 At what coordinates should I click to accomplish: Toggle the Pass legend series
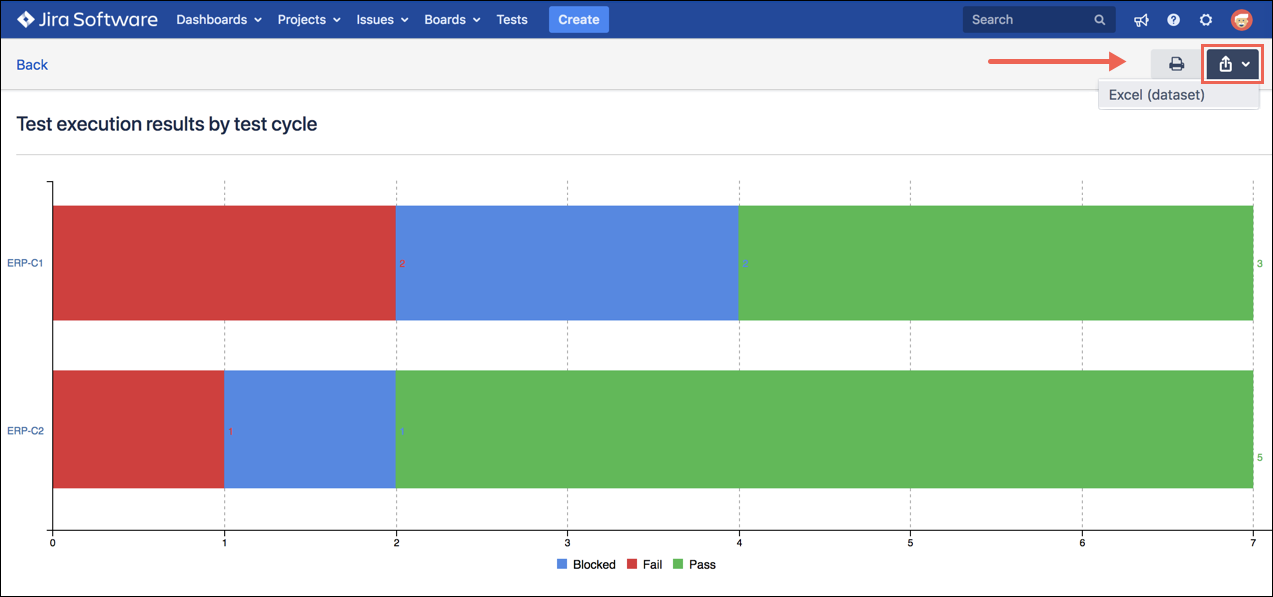694,564
